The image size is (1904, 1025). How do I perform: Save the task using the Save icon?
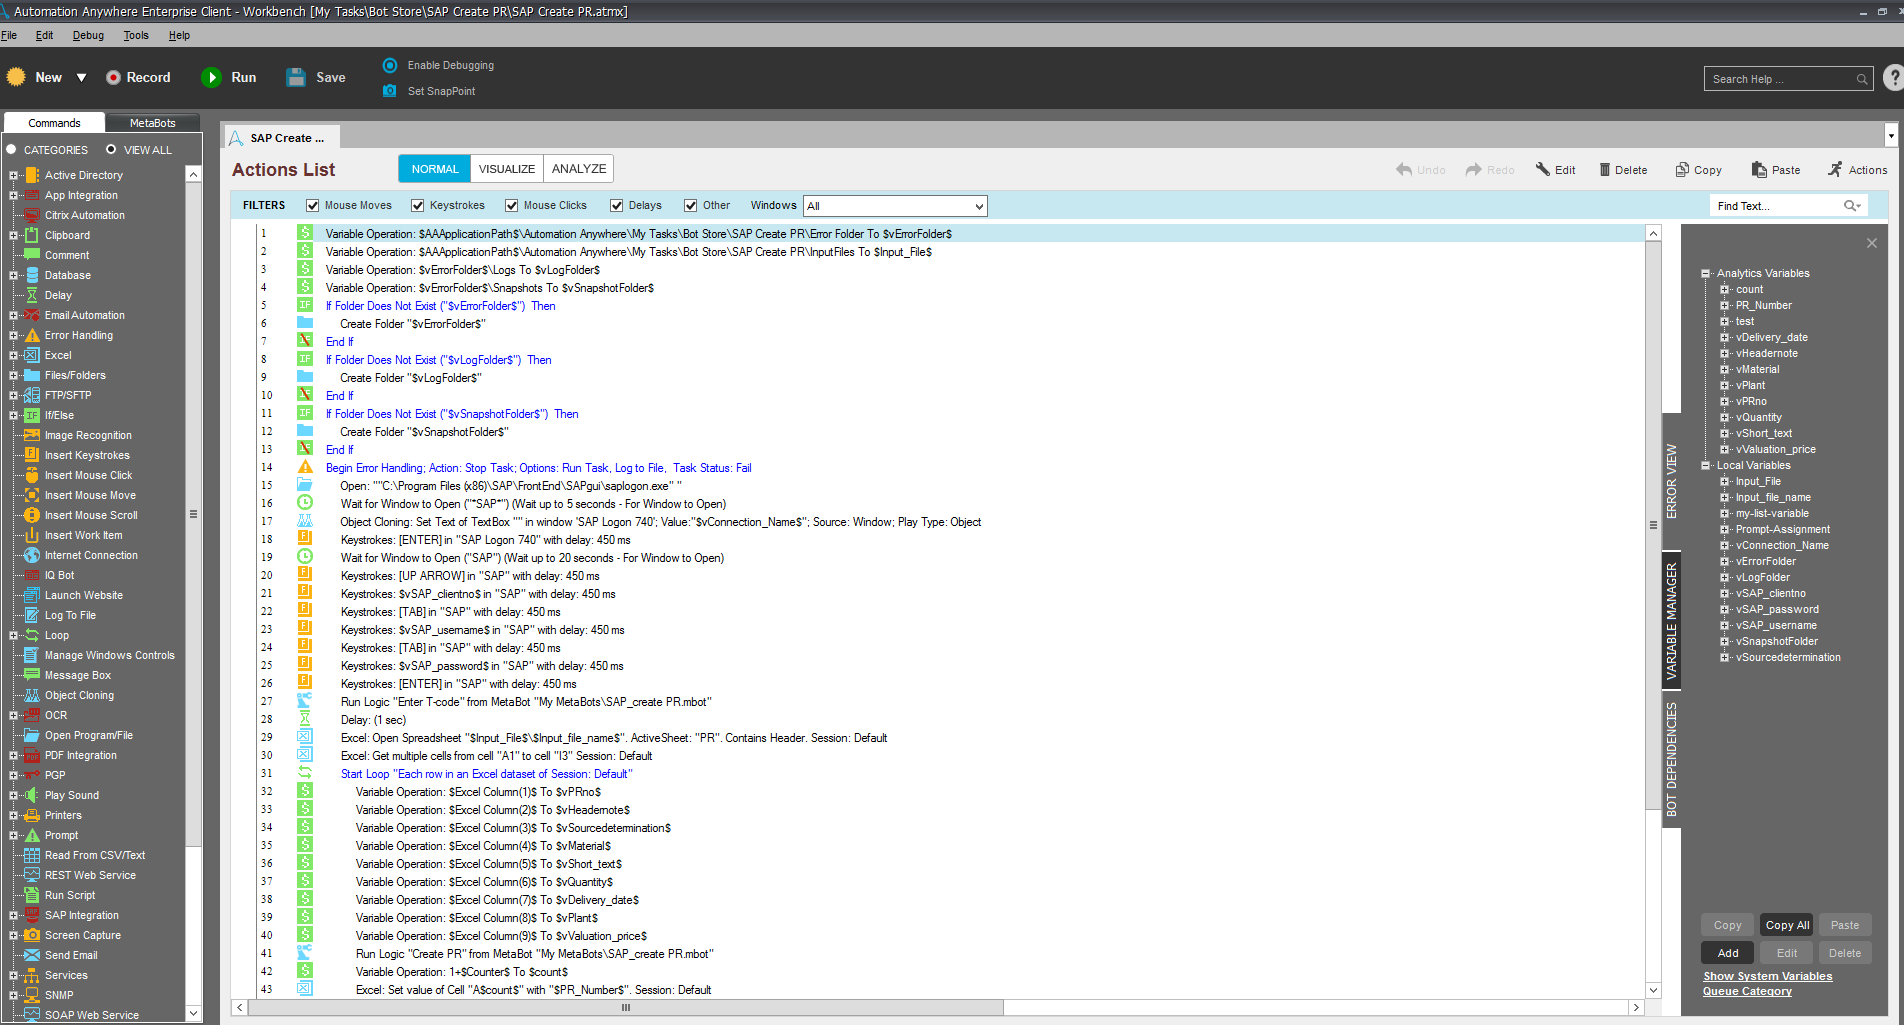click(296, 77)
